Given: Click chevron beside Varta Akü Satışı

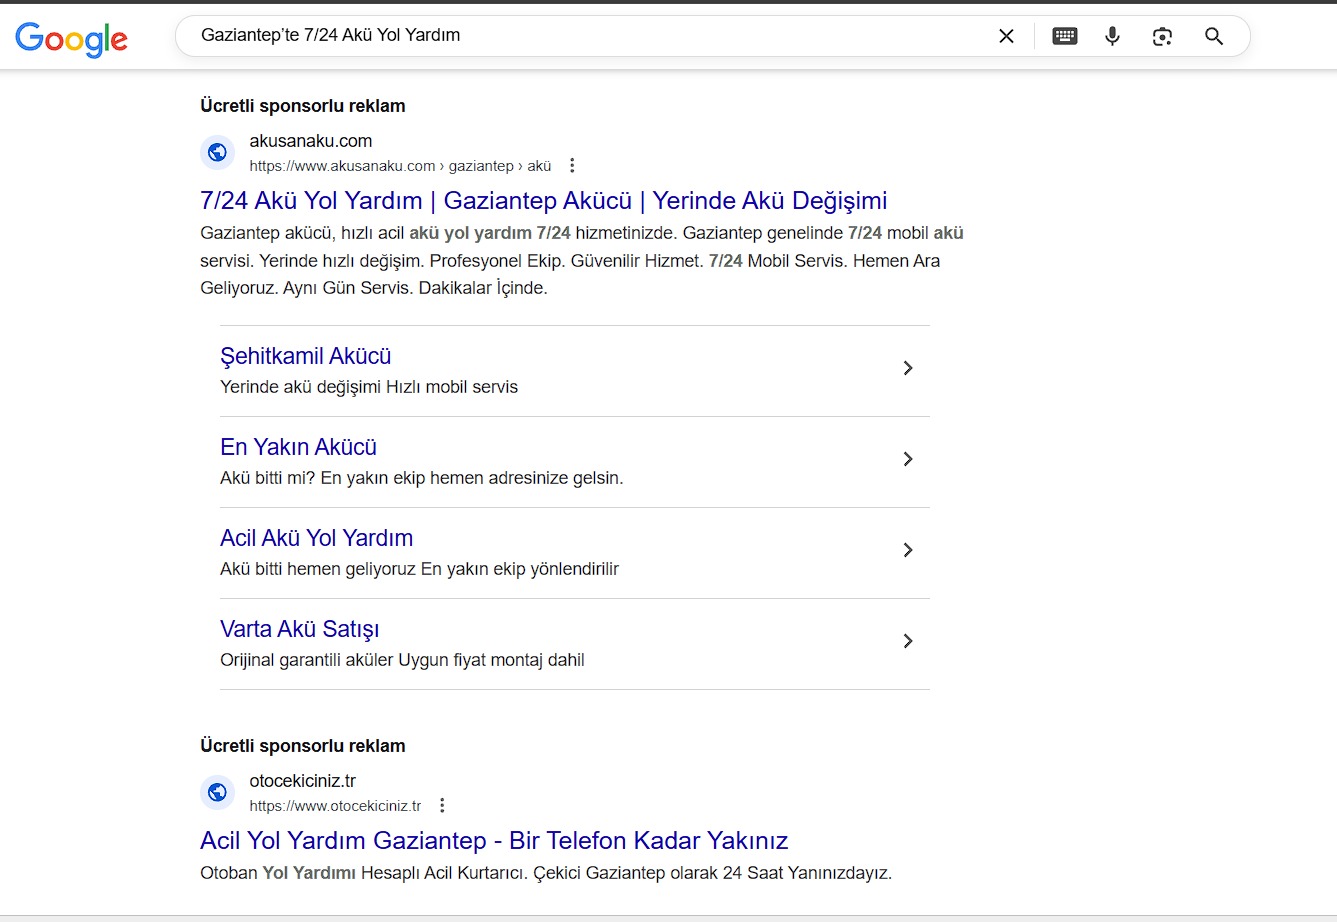Looking at the screenshot, I should [x=908, y=641].
